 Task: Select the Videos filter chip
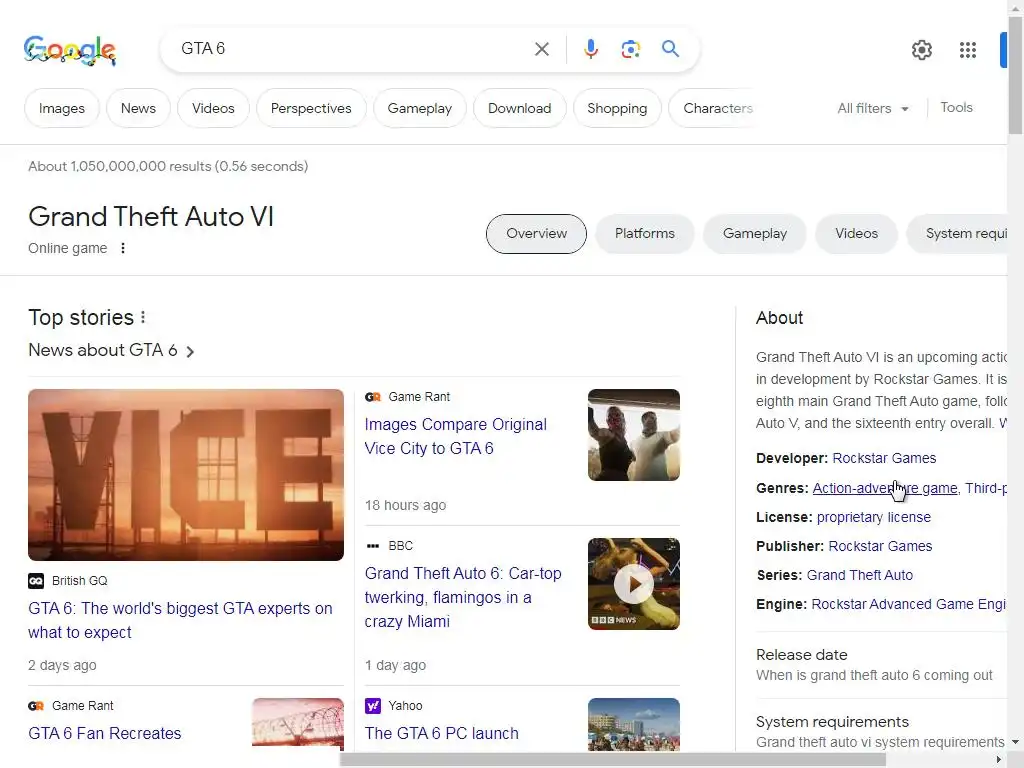(x=213, y=108)
